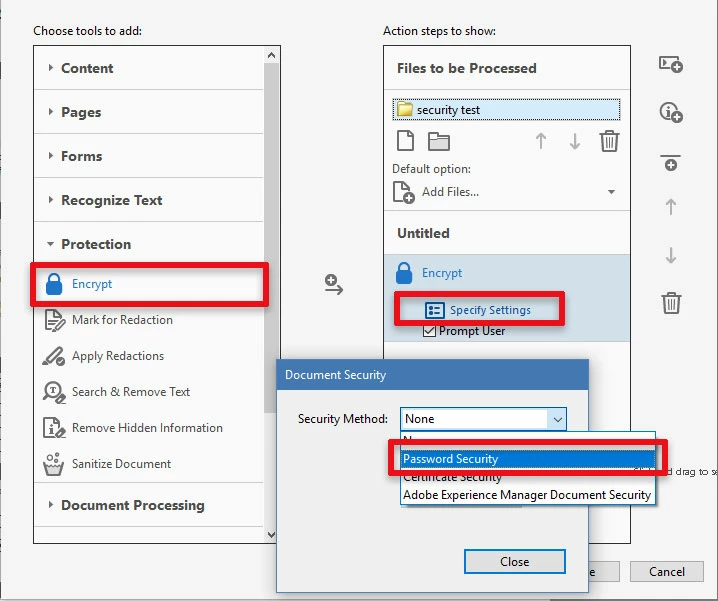This screenshot has width=718, height=601.
Task: Add instruction step with the info-plus icon
Action: tap(671, 112)
